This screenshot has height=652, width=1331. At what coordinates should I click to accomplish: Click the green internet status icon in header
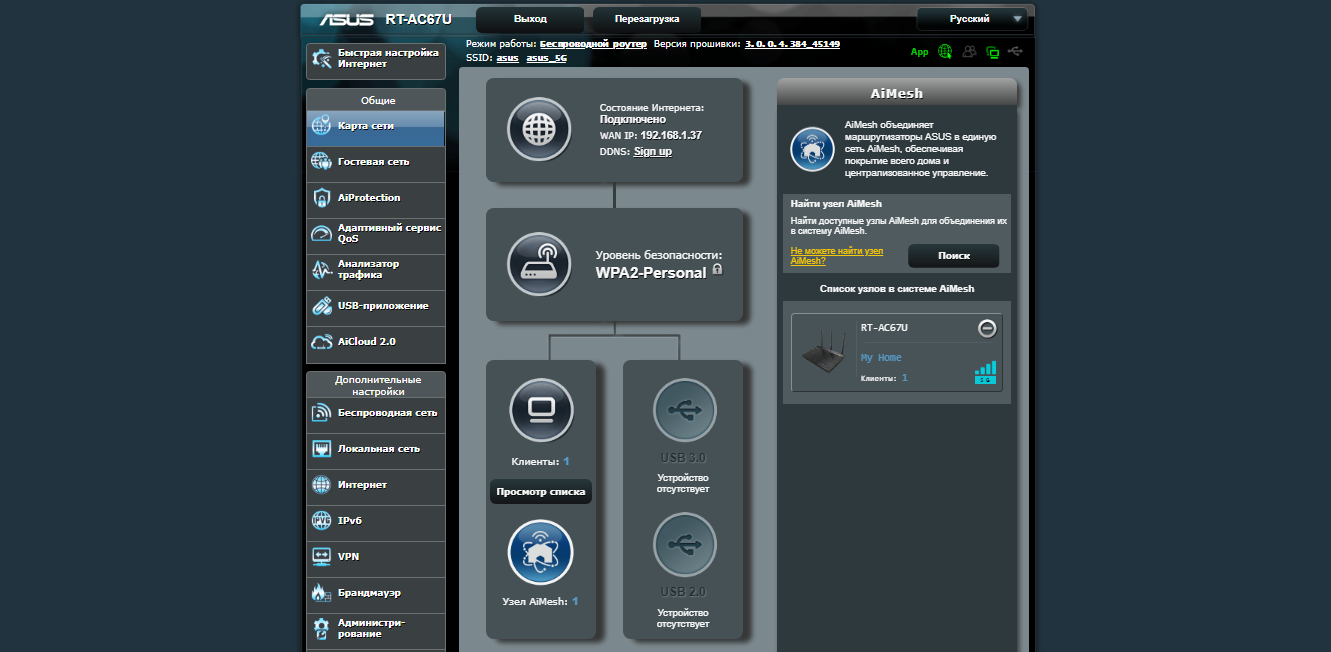945,52
